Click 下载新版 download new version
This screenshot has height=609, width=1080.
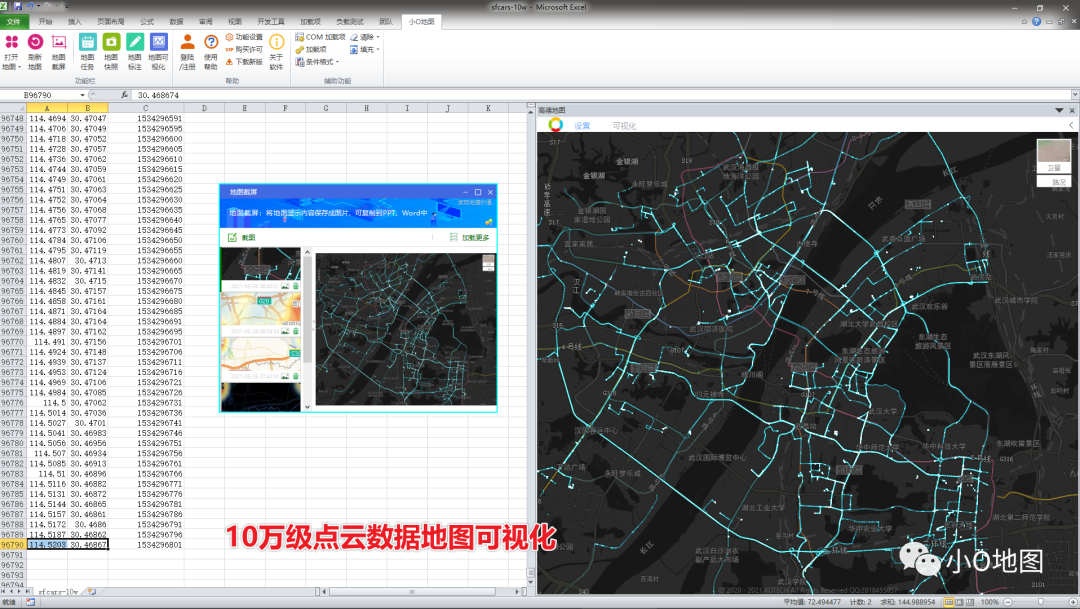pyautogui.click(x=244, y=62)
